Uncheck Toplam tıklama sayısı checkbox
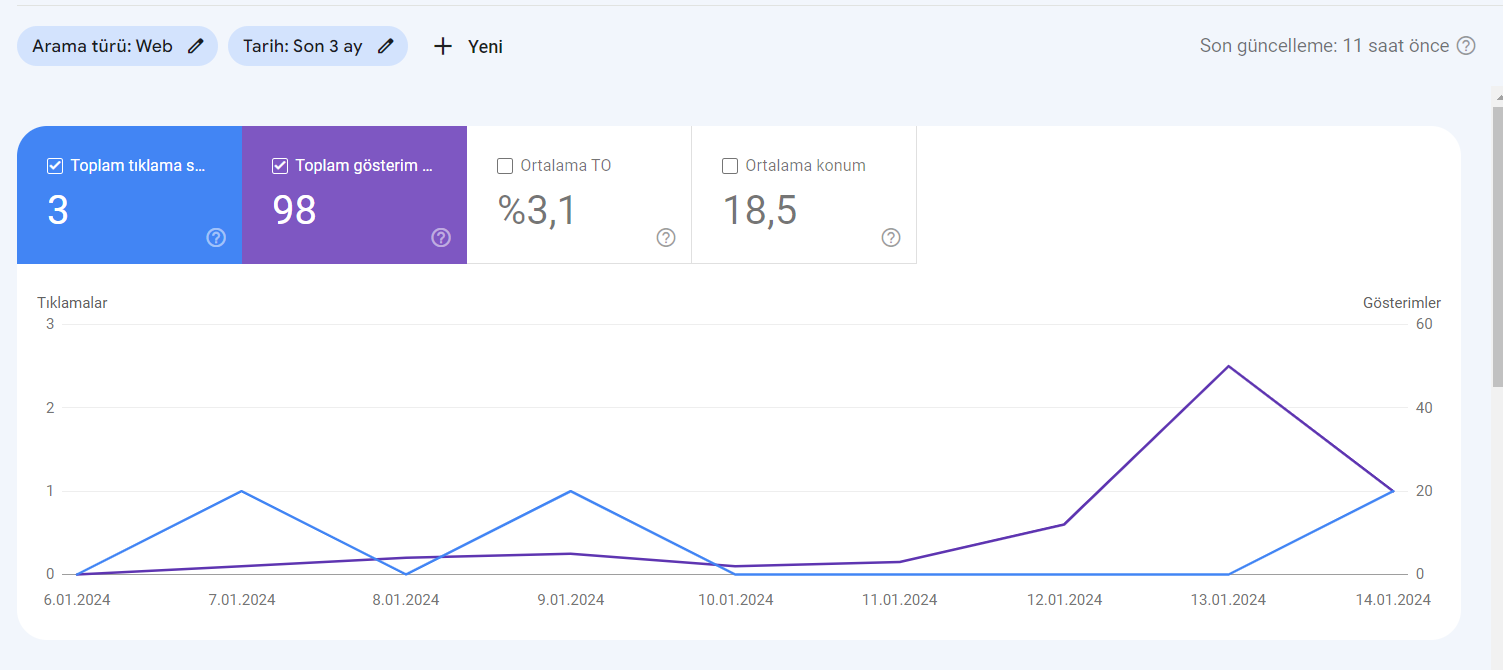The width and height of the screenshot is (1503, 670). pos(55,166)
